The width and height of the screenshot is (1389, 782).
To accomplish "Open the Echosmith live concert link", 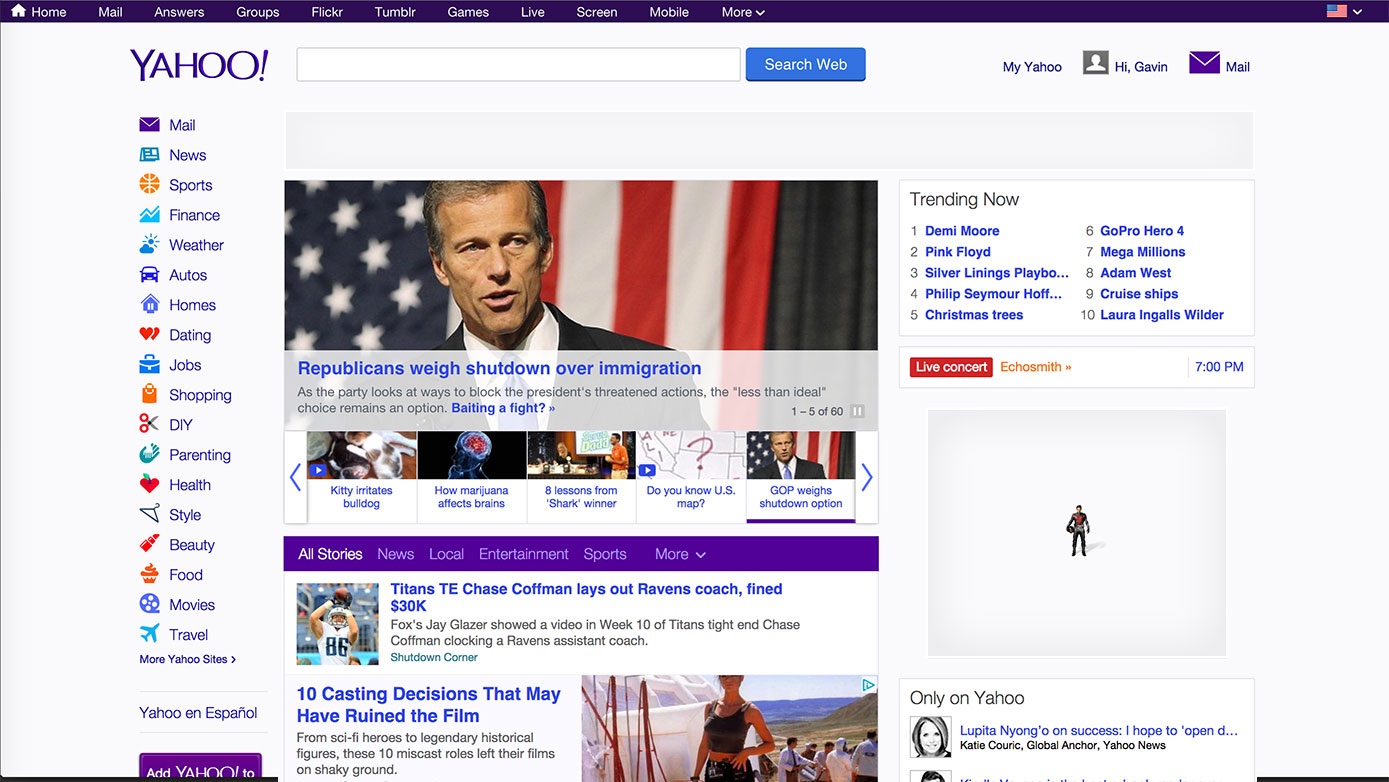I will (x=1036, y=367).
